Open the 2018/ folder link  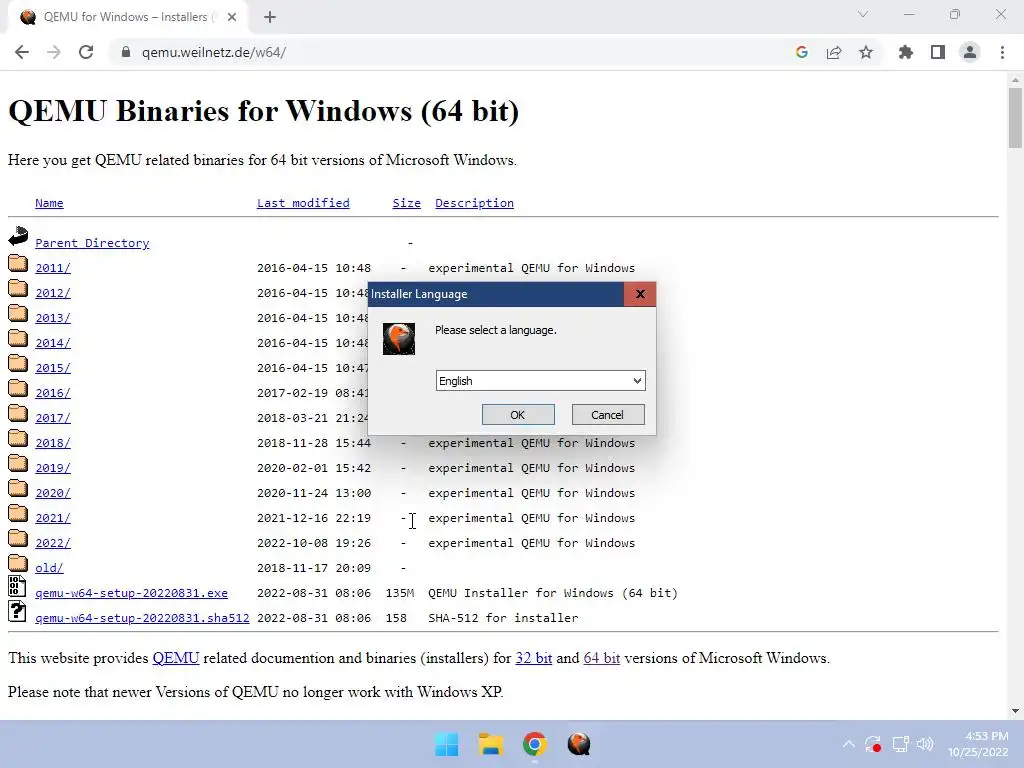pyautogui.click(x=53, y=443)
